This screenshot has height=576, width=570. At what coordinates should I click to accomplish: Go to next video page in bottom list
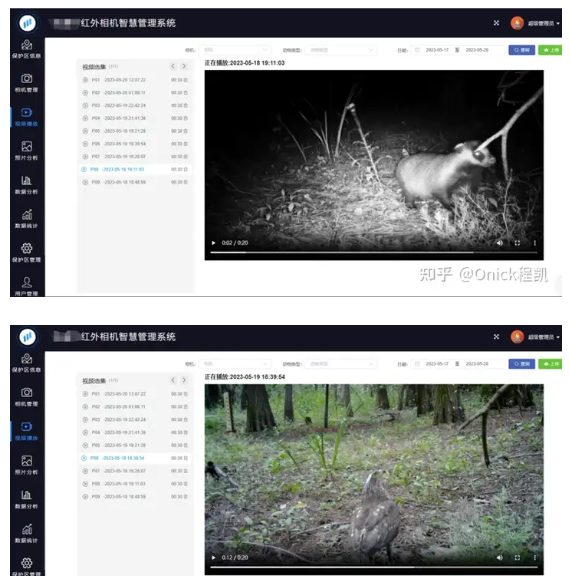(184, 380)
